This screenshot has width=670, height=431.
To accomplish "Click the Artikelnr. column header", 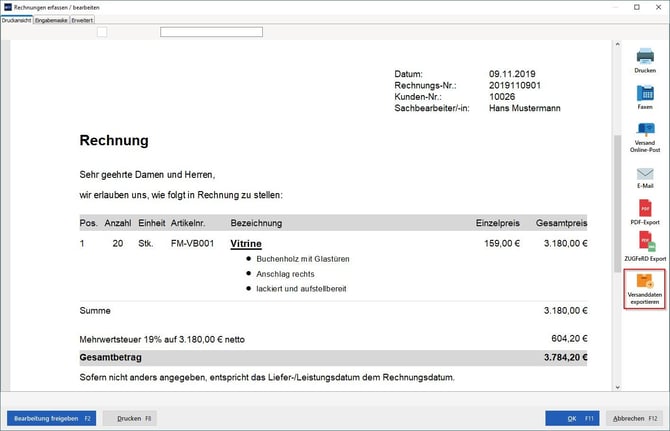I will [188, 223].
